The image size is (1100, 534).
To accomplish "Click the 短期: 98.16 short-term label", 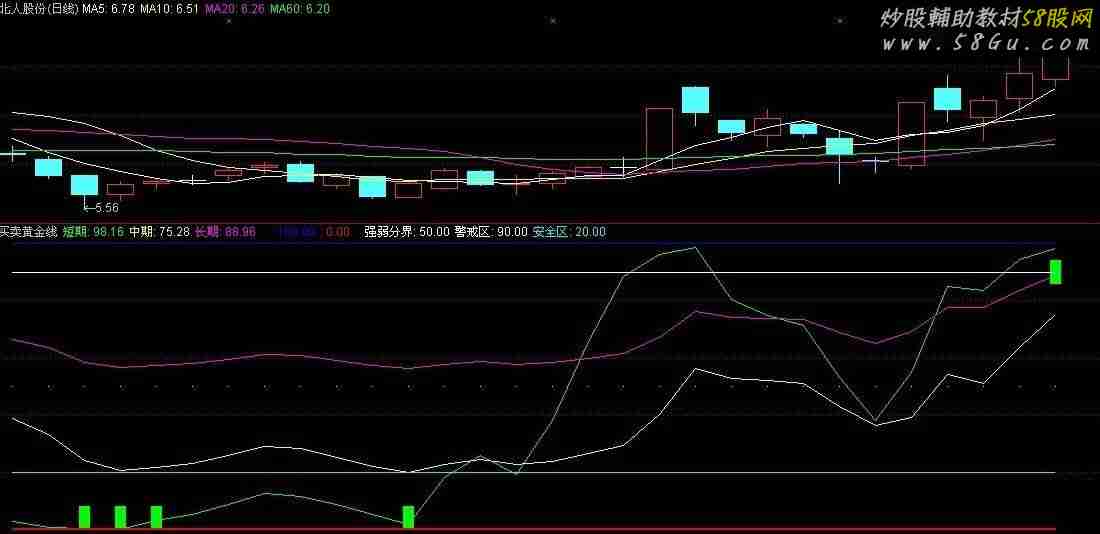I will [93, 231].
